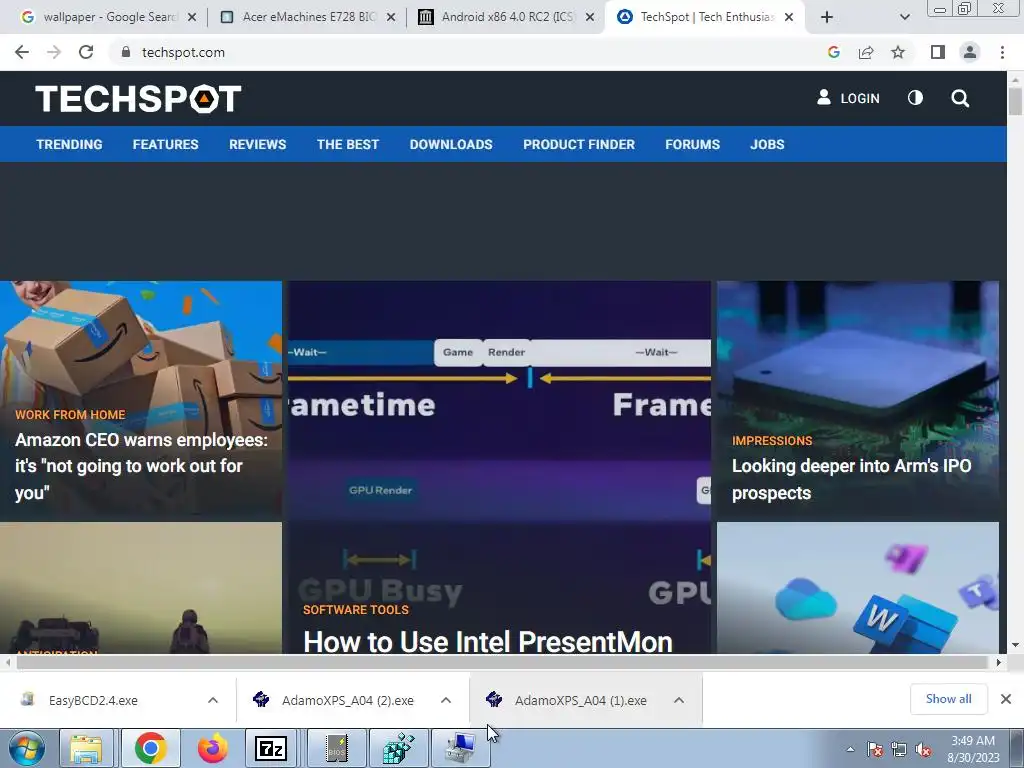Click the scroll right arrow on the page
Image resolution: width=1024 pixels, height=768 pixels.
point(999,662)
